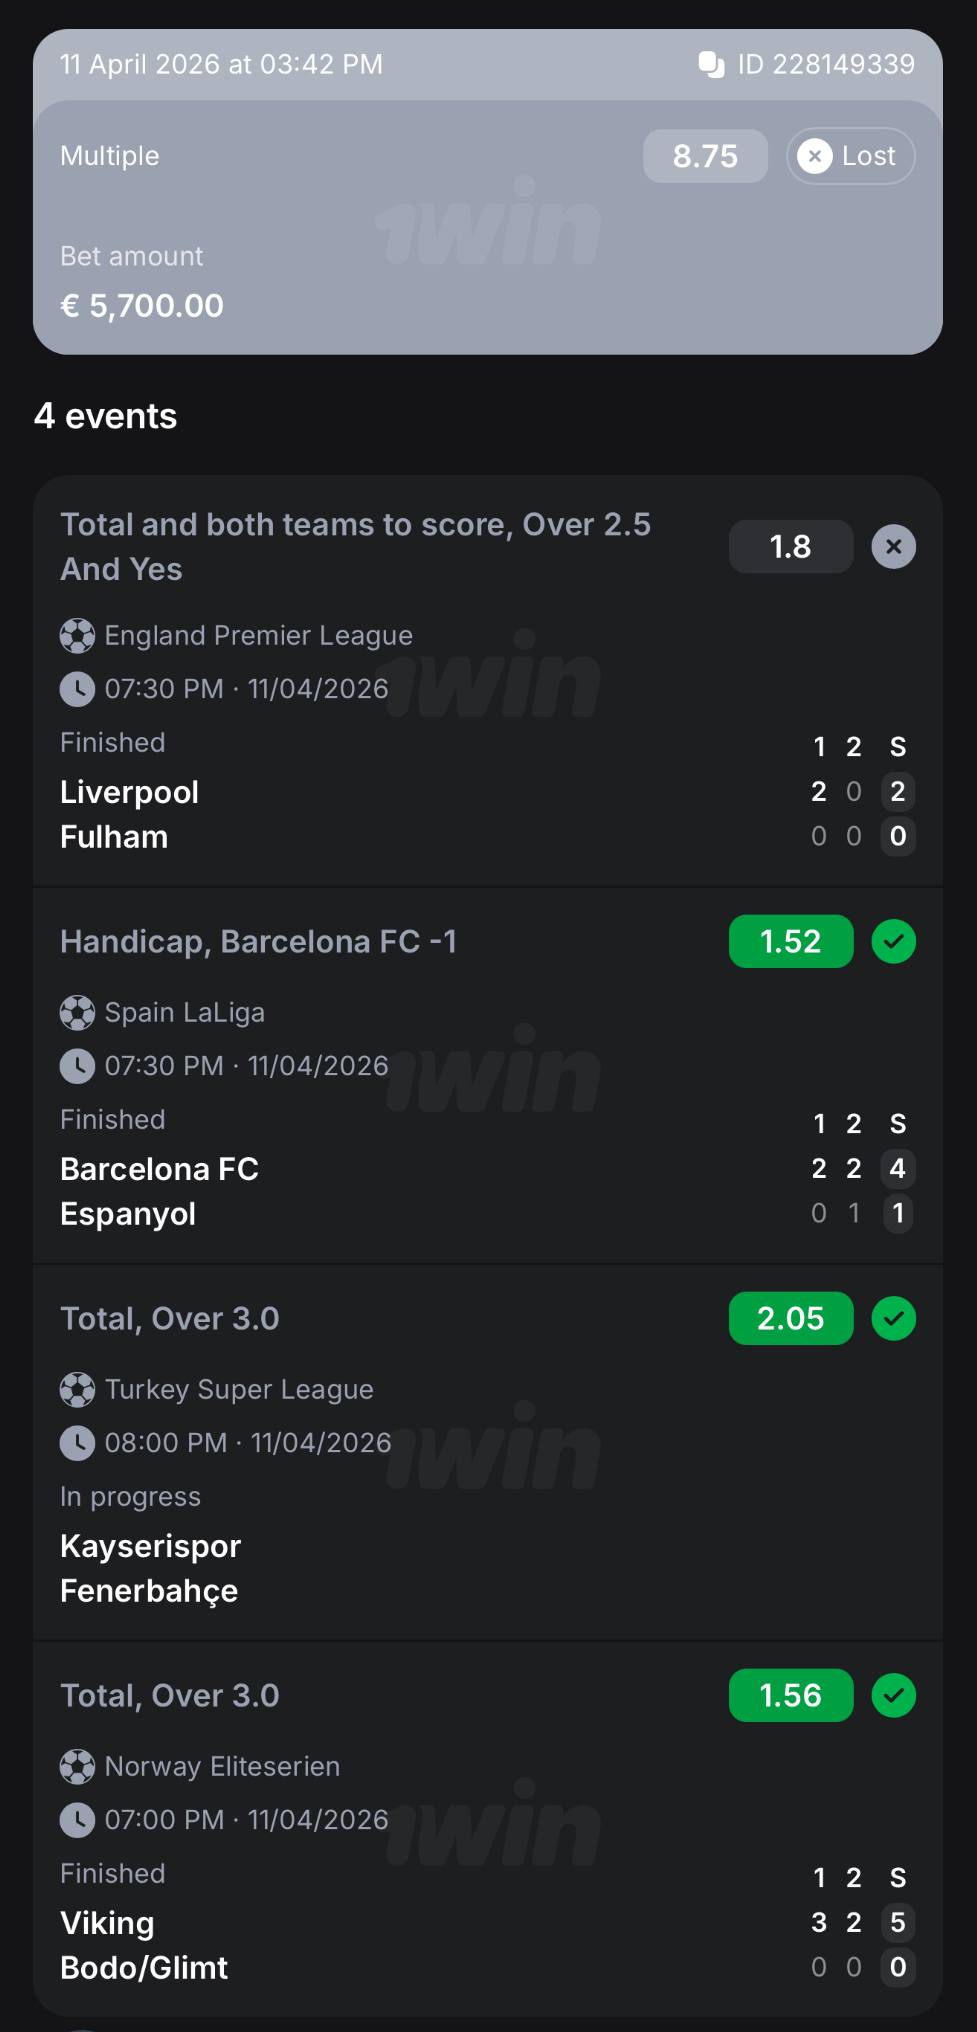This screenshot has width=977, height=2032.
Task: Click the lost X icon for Liverpool bet
Action: 893,547
